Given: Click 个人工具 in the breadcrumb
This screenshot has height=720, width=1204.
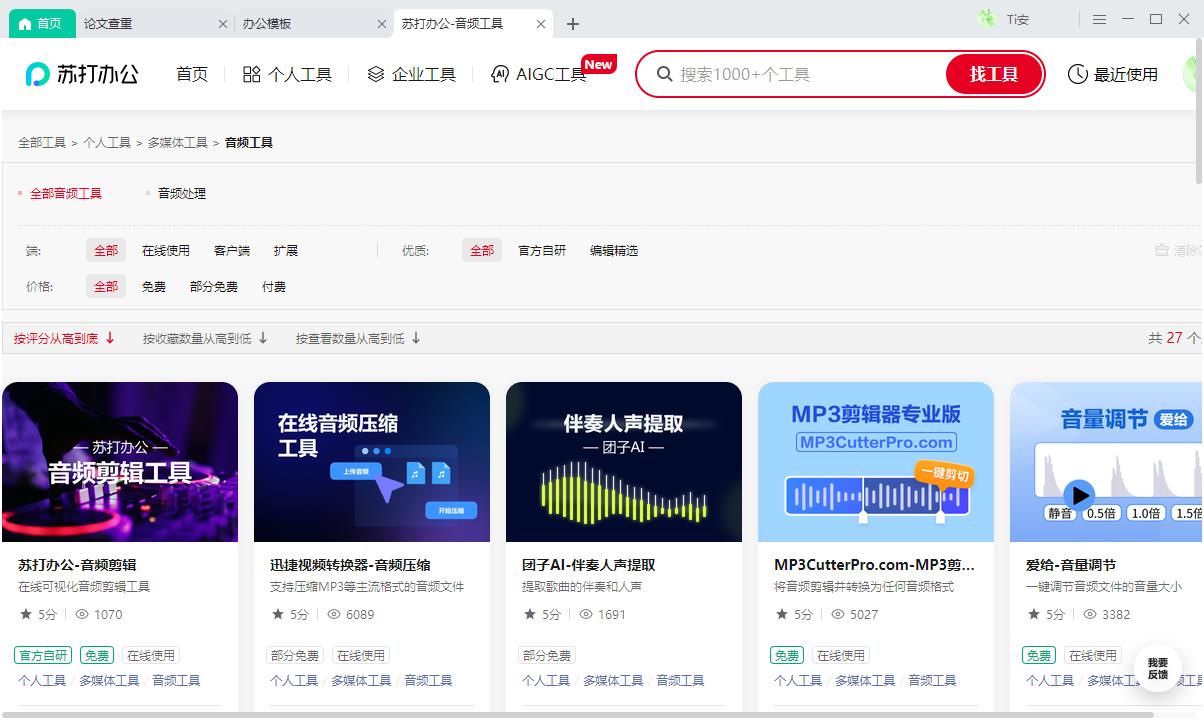Looking at the screenshot, I should click(x=107, y=143).
